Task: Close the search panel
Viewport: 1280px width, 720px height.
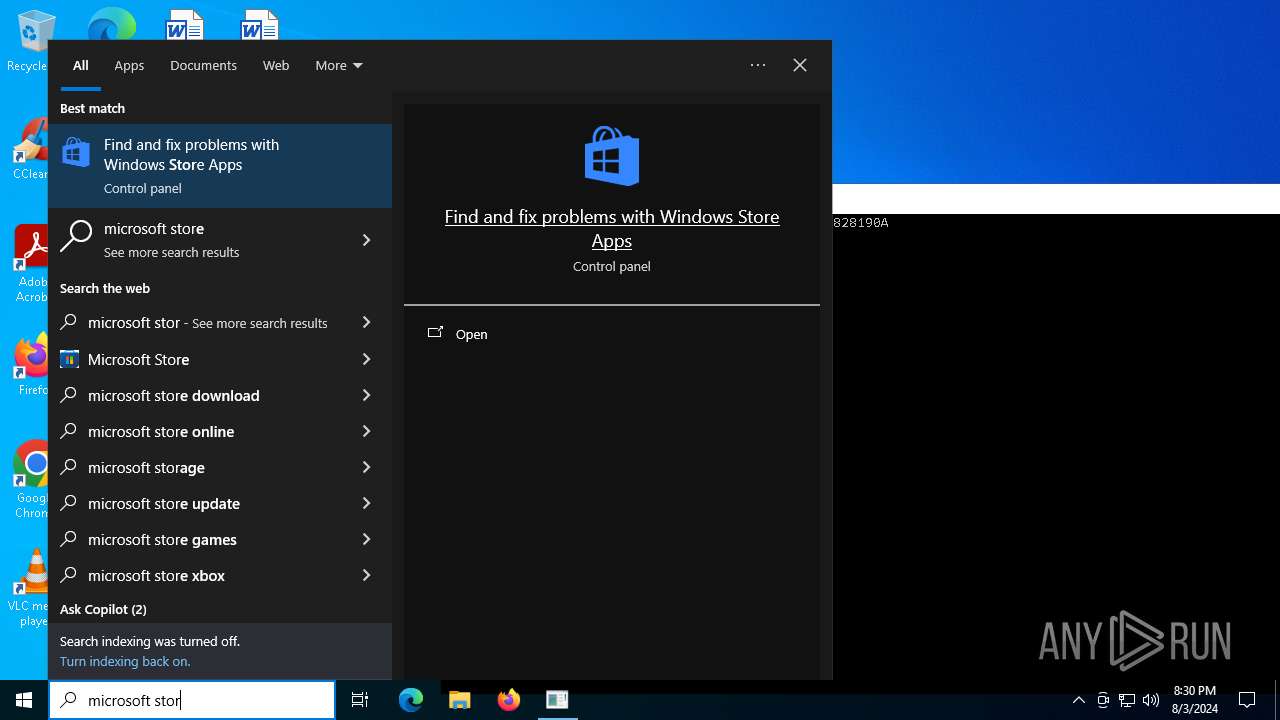Action: click(800, 65)
